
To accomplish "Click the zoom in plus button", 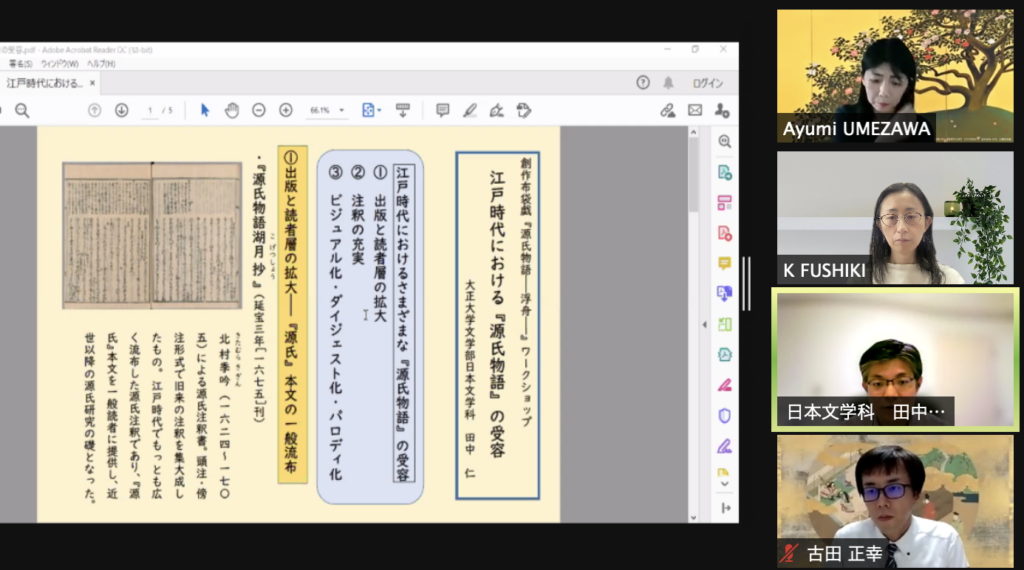I will click(285, 110).
